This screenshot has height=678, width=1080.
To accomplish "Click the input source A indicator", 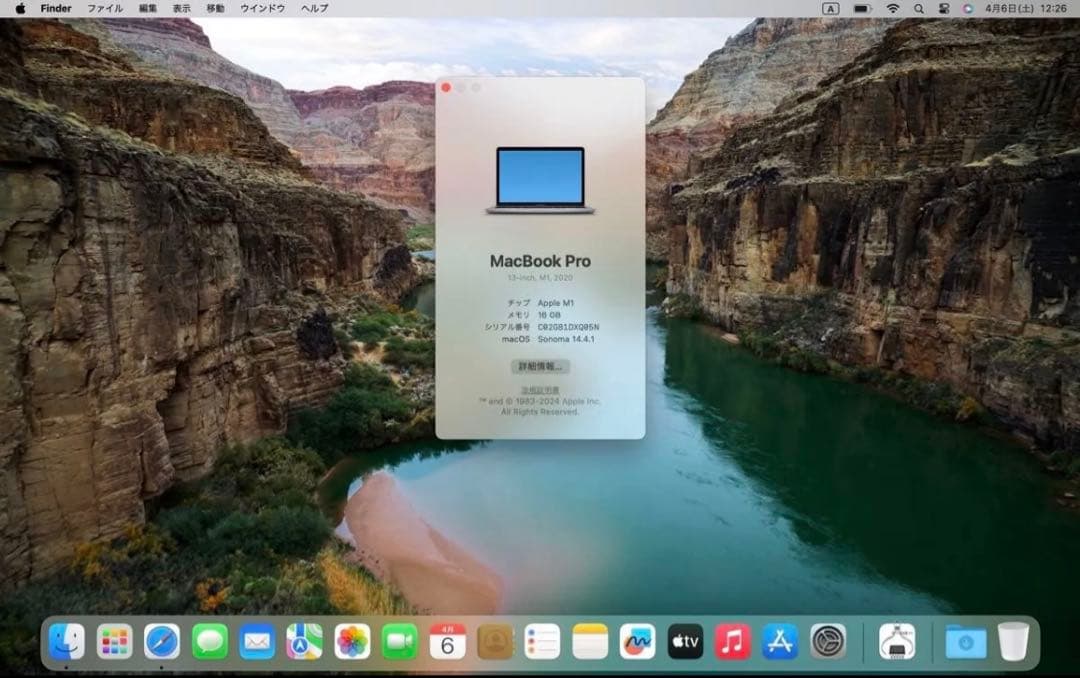I will point(831,8).
